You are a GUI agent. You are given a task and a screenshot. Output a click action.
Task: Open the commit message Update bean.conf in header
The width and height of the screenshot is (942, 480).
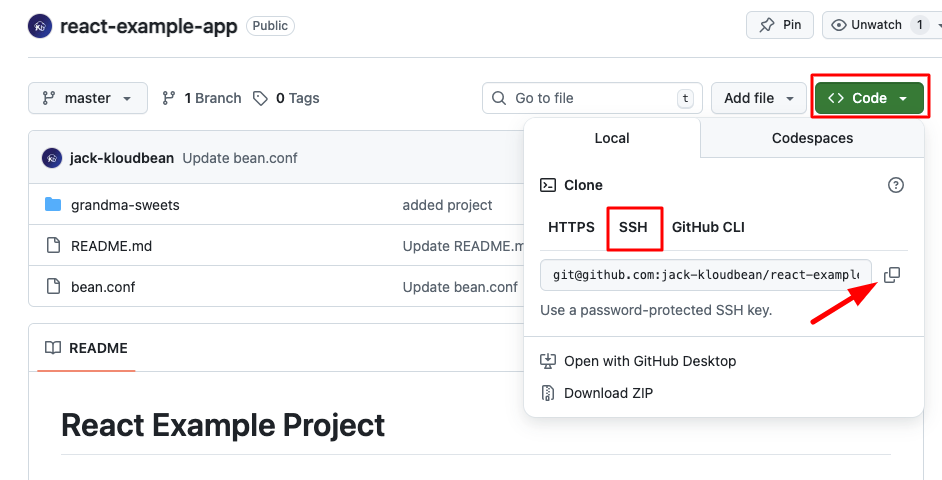pos(240,158)
